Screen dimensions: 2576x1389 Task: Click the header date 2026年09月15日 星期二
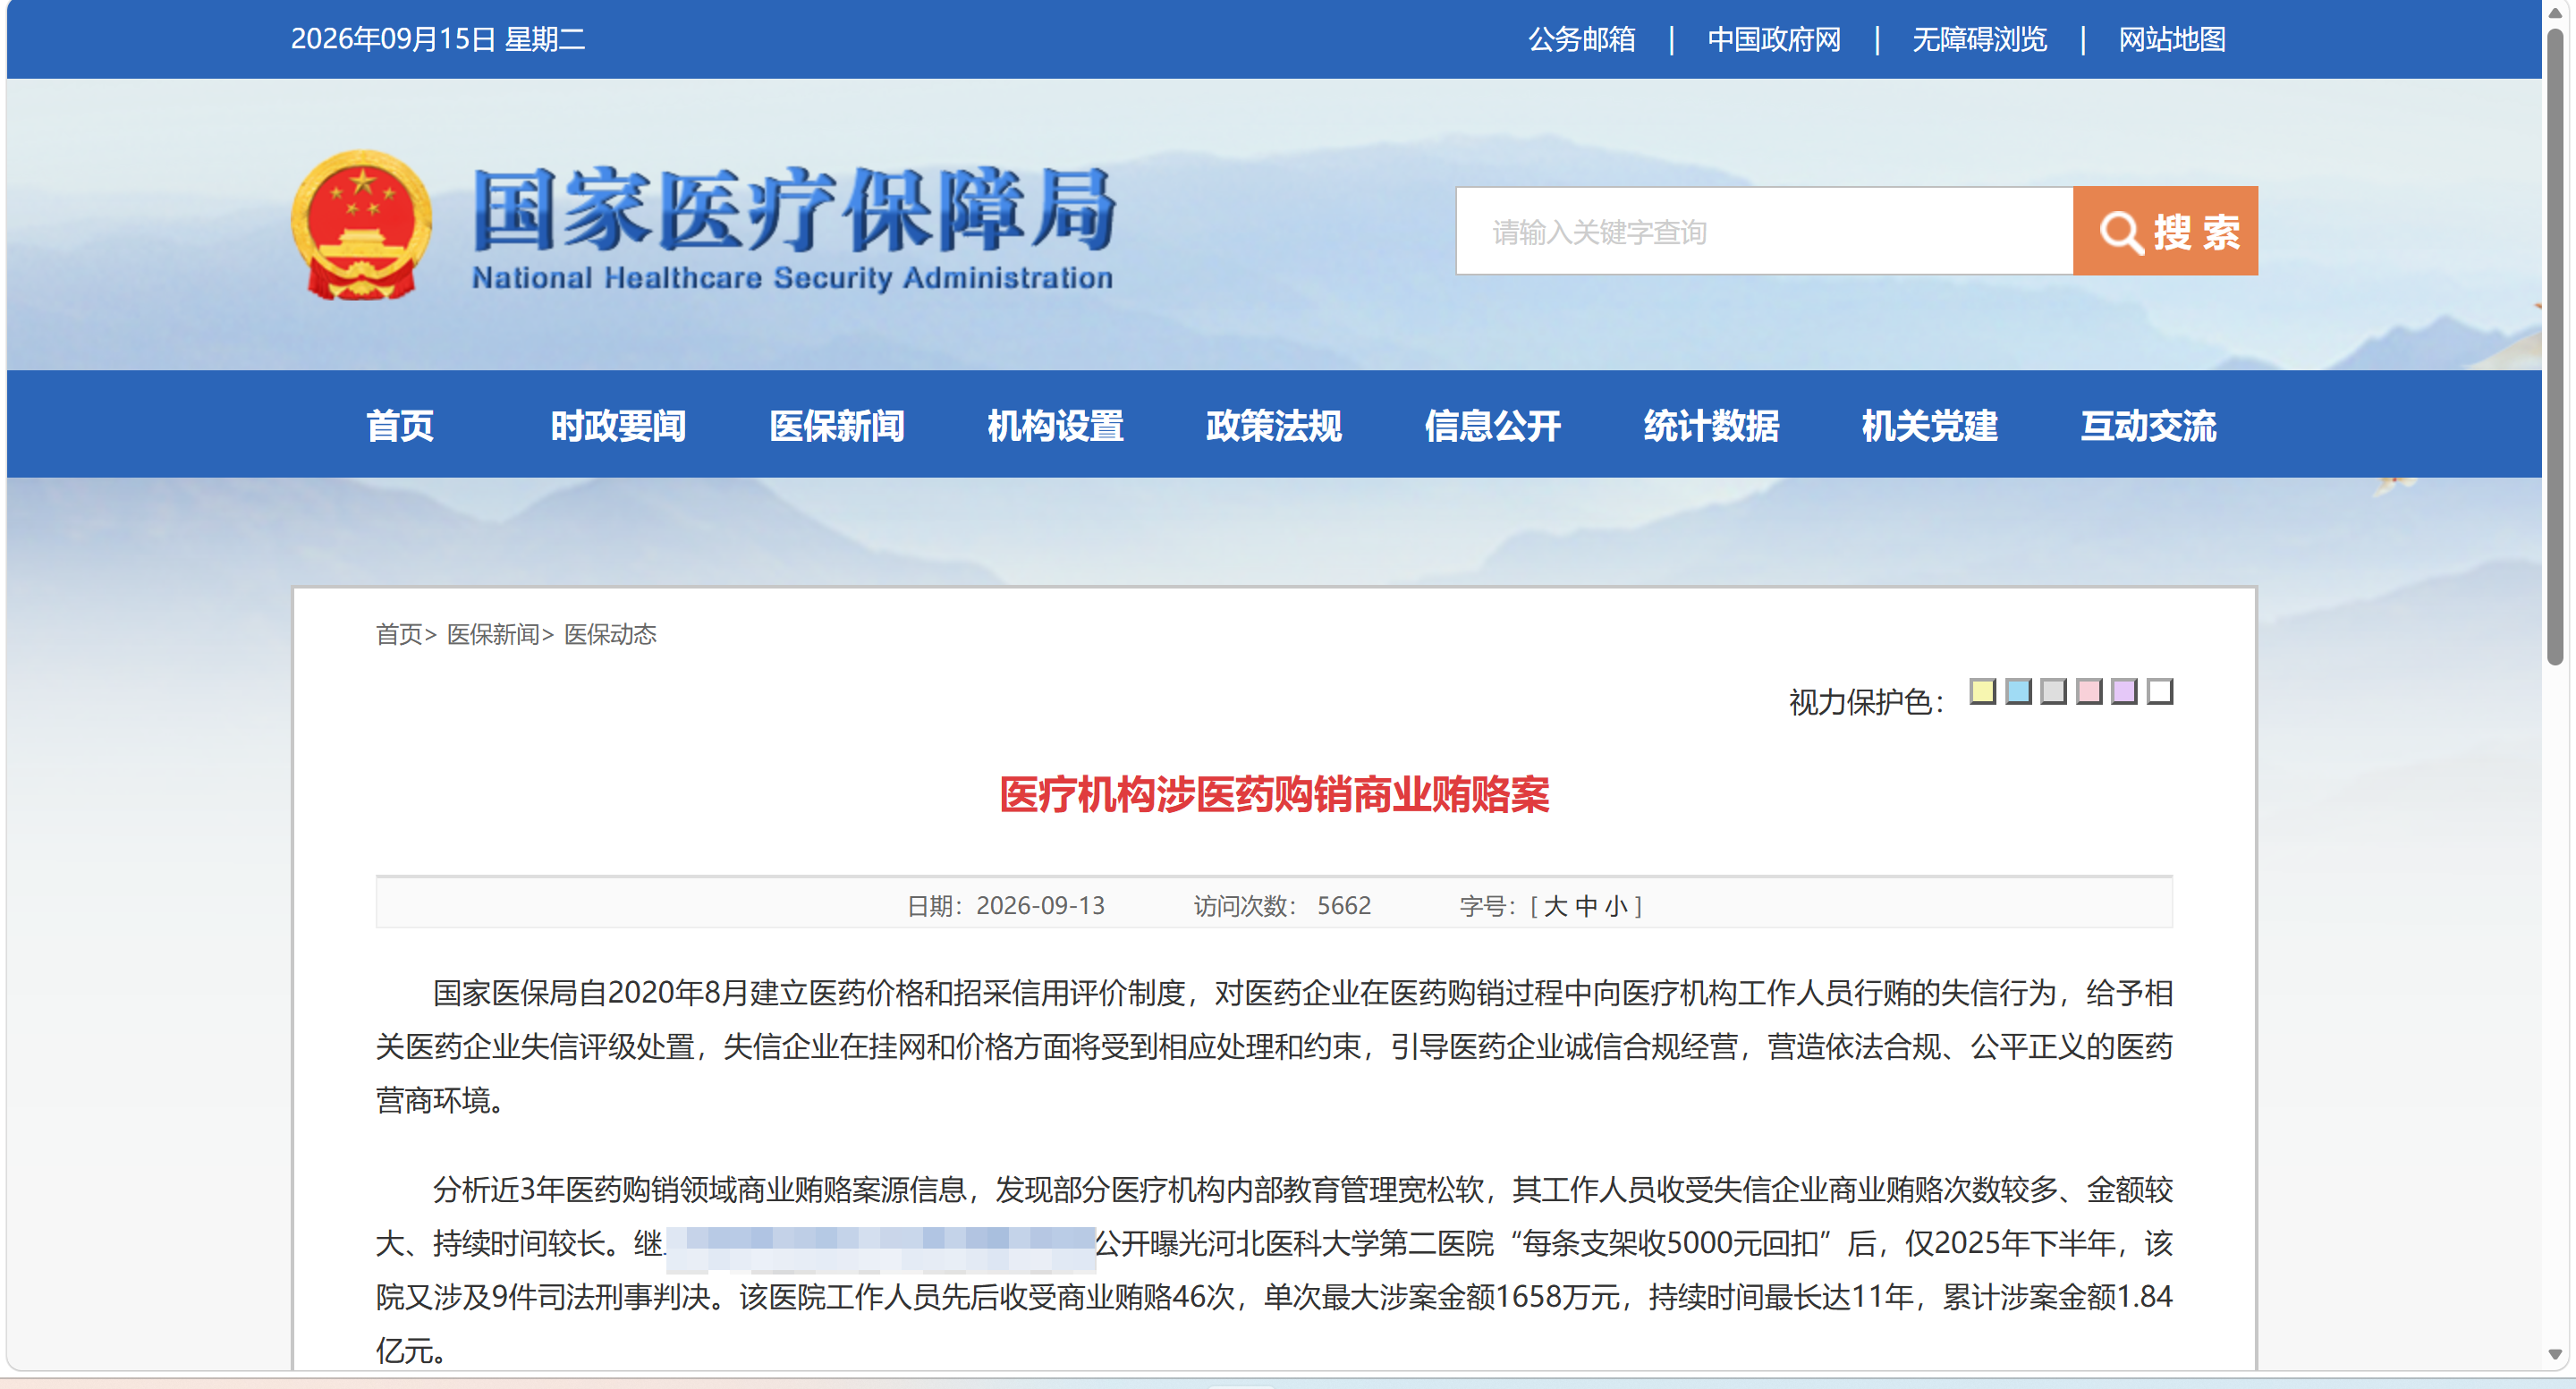pos(438,39)
